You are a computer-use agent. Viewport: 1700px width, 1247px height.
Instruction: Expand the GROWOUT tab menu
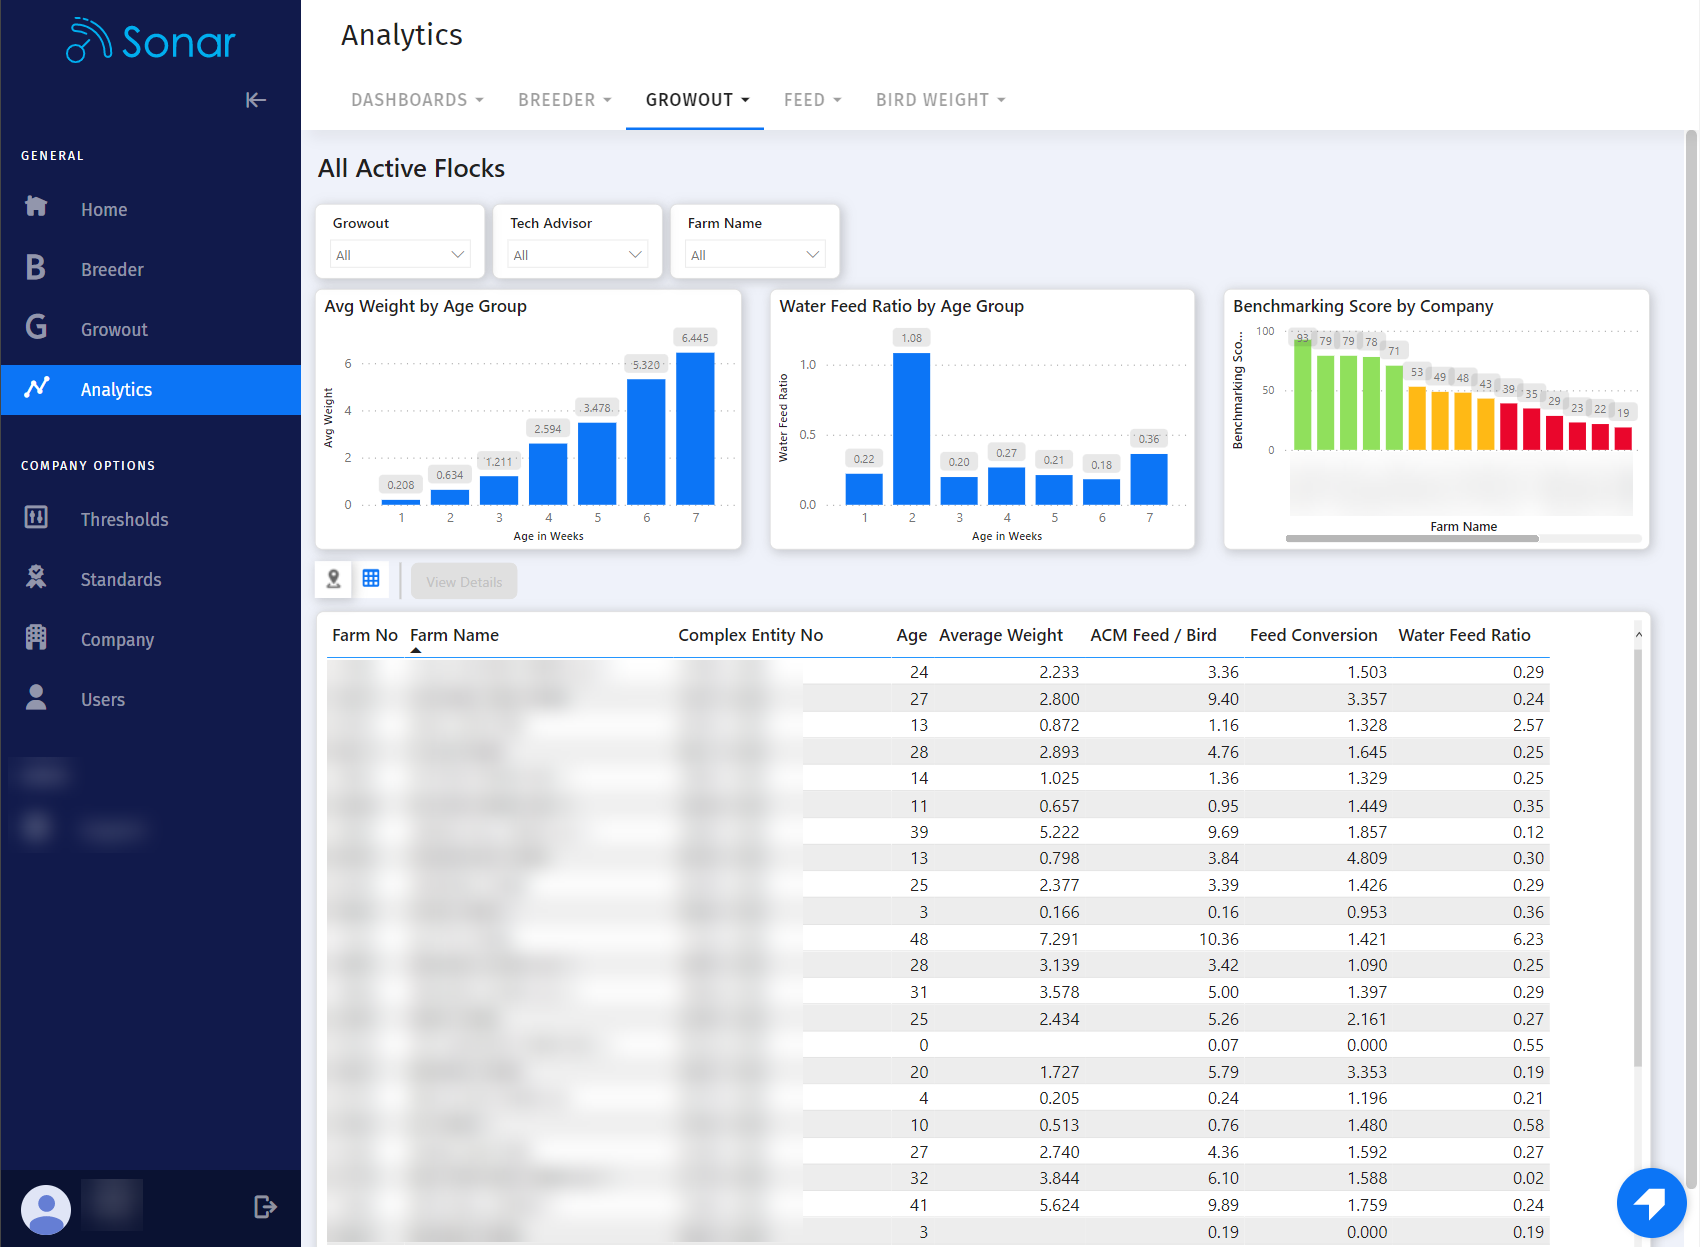[697, 100]
